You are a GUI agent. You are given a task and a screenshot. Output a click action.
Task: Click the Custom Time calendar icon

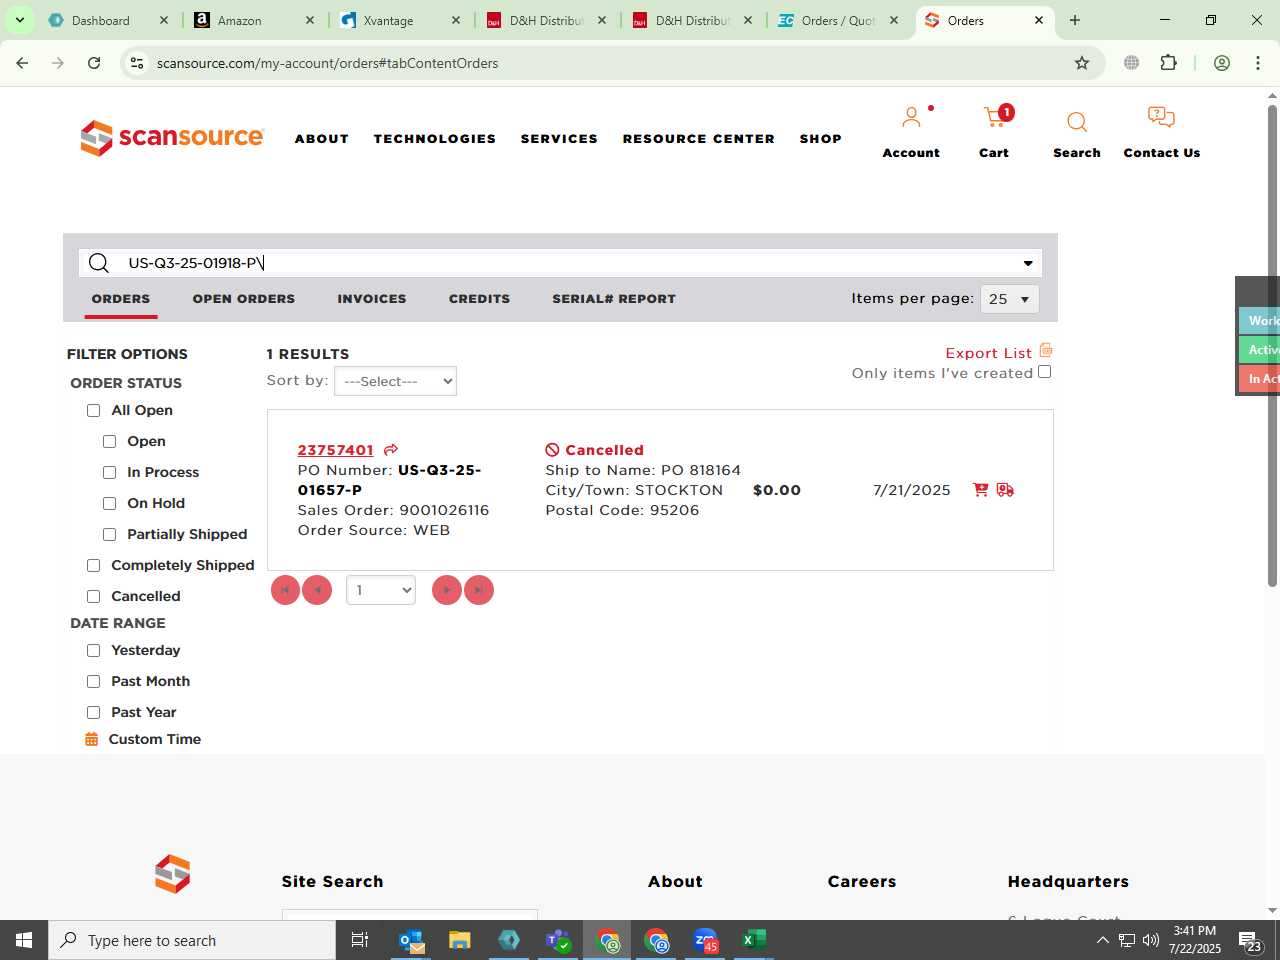point(92,739)
